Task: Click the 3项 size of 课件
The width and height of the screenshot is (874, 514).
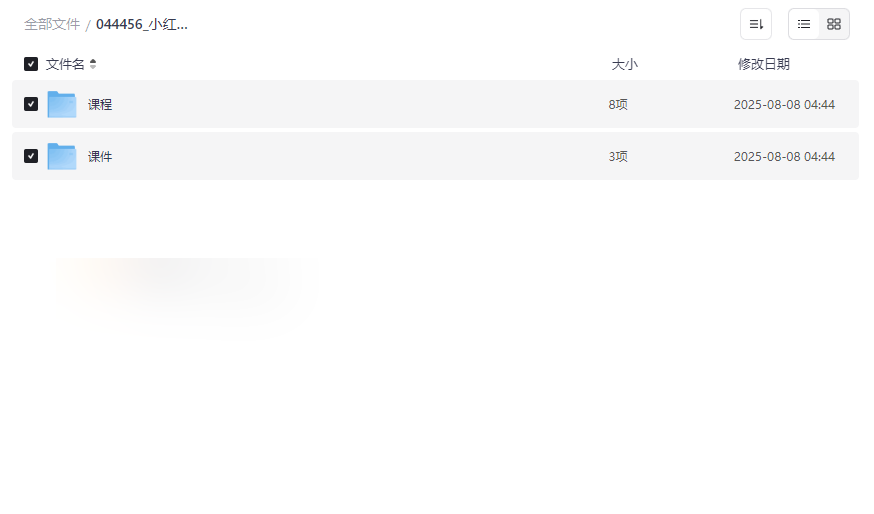Action: (618, 156)
